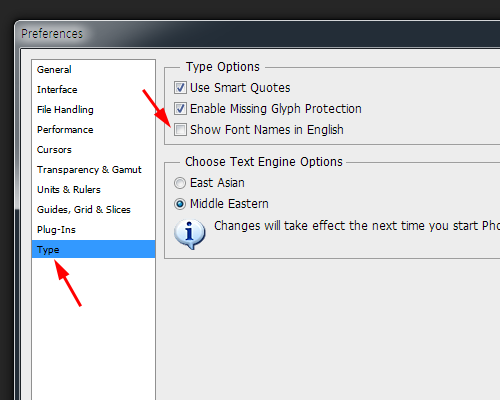The height and width of the screenshot is (400, 500).
Task: Select Plug-Ins in the preferences list
Action: click(x=93, y=230)
